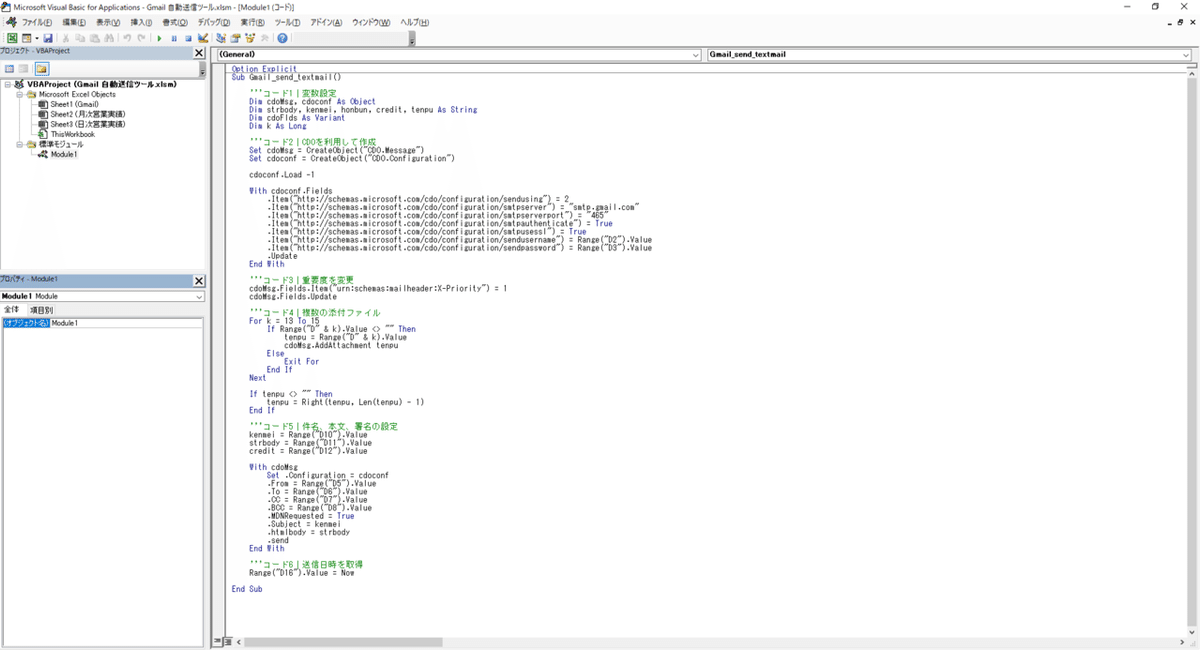The image size is (1200, 650).
Task: Click Full Module View button at bottom of code
Action: [228, 642]
